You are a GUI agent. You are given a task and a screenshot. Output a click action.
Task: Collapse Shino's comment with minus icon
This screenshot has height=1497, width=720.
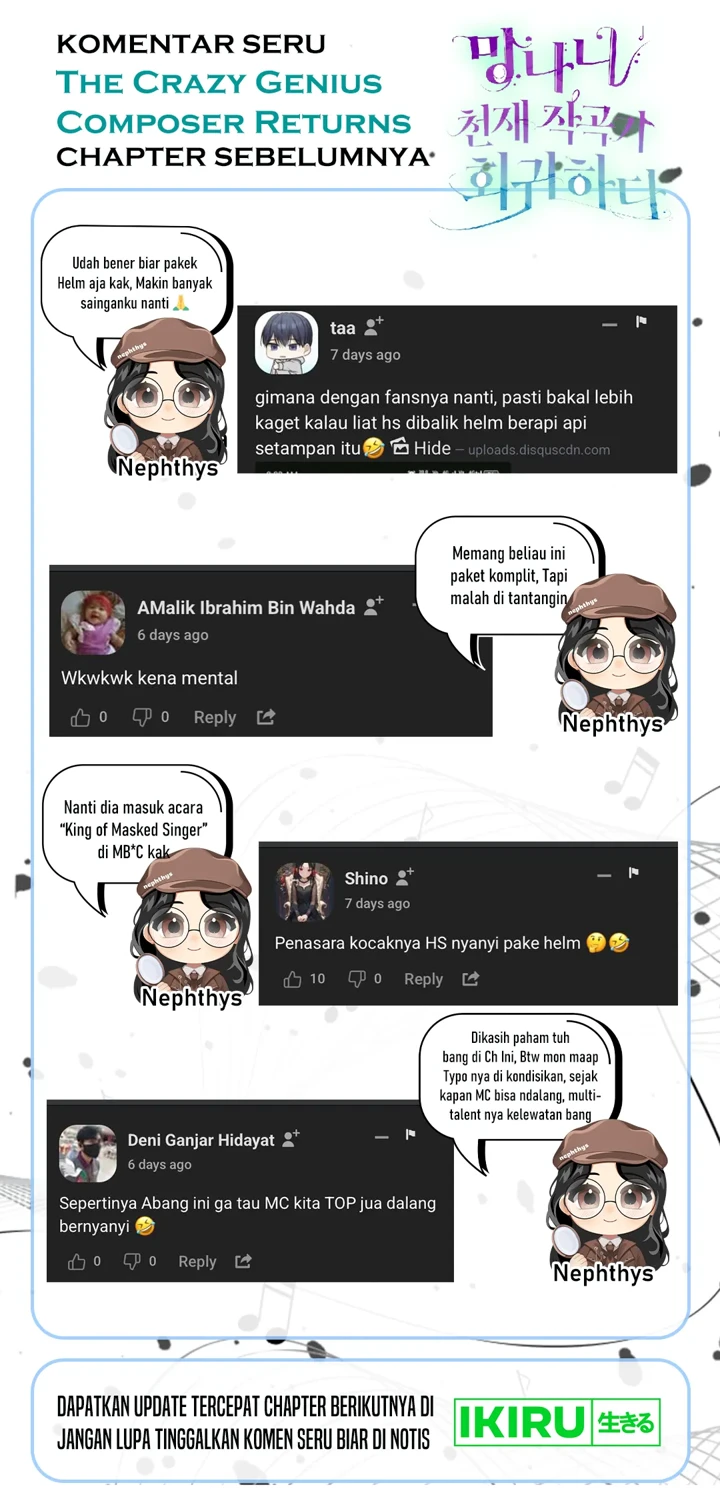[604, 875]
